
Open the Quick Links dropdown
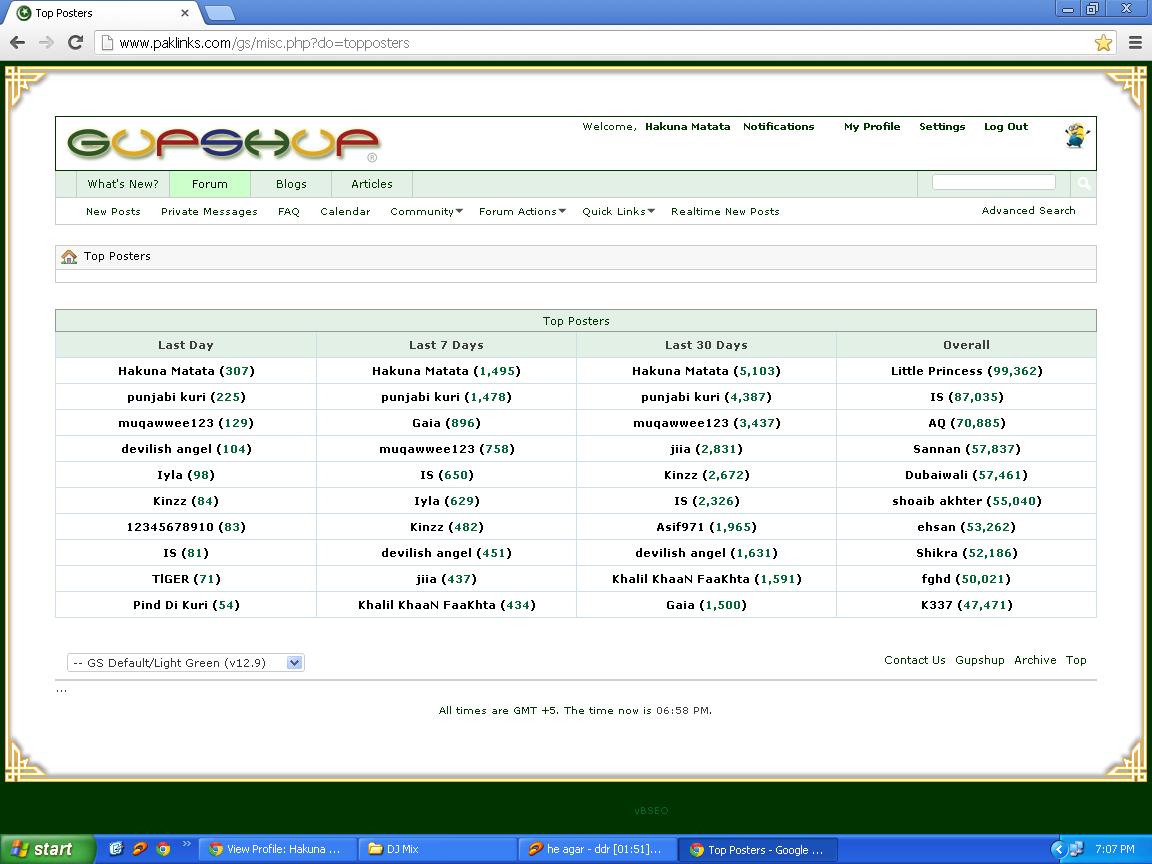(x=618, y=212)
